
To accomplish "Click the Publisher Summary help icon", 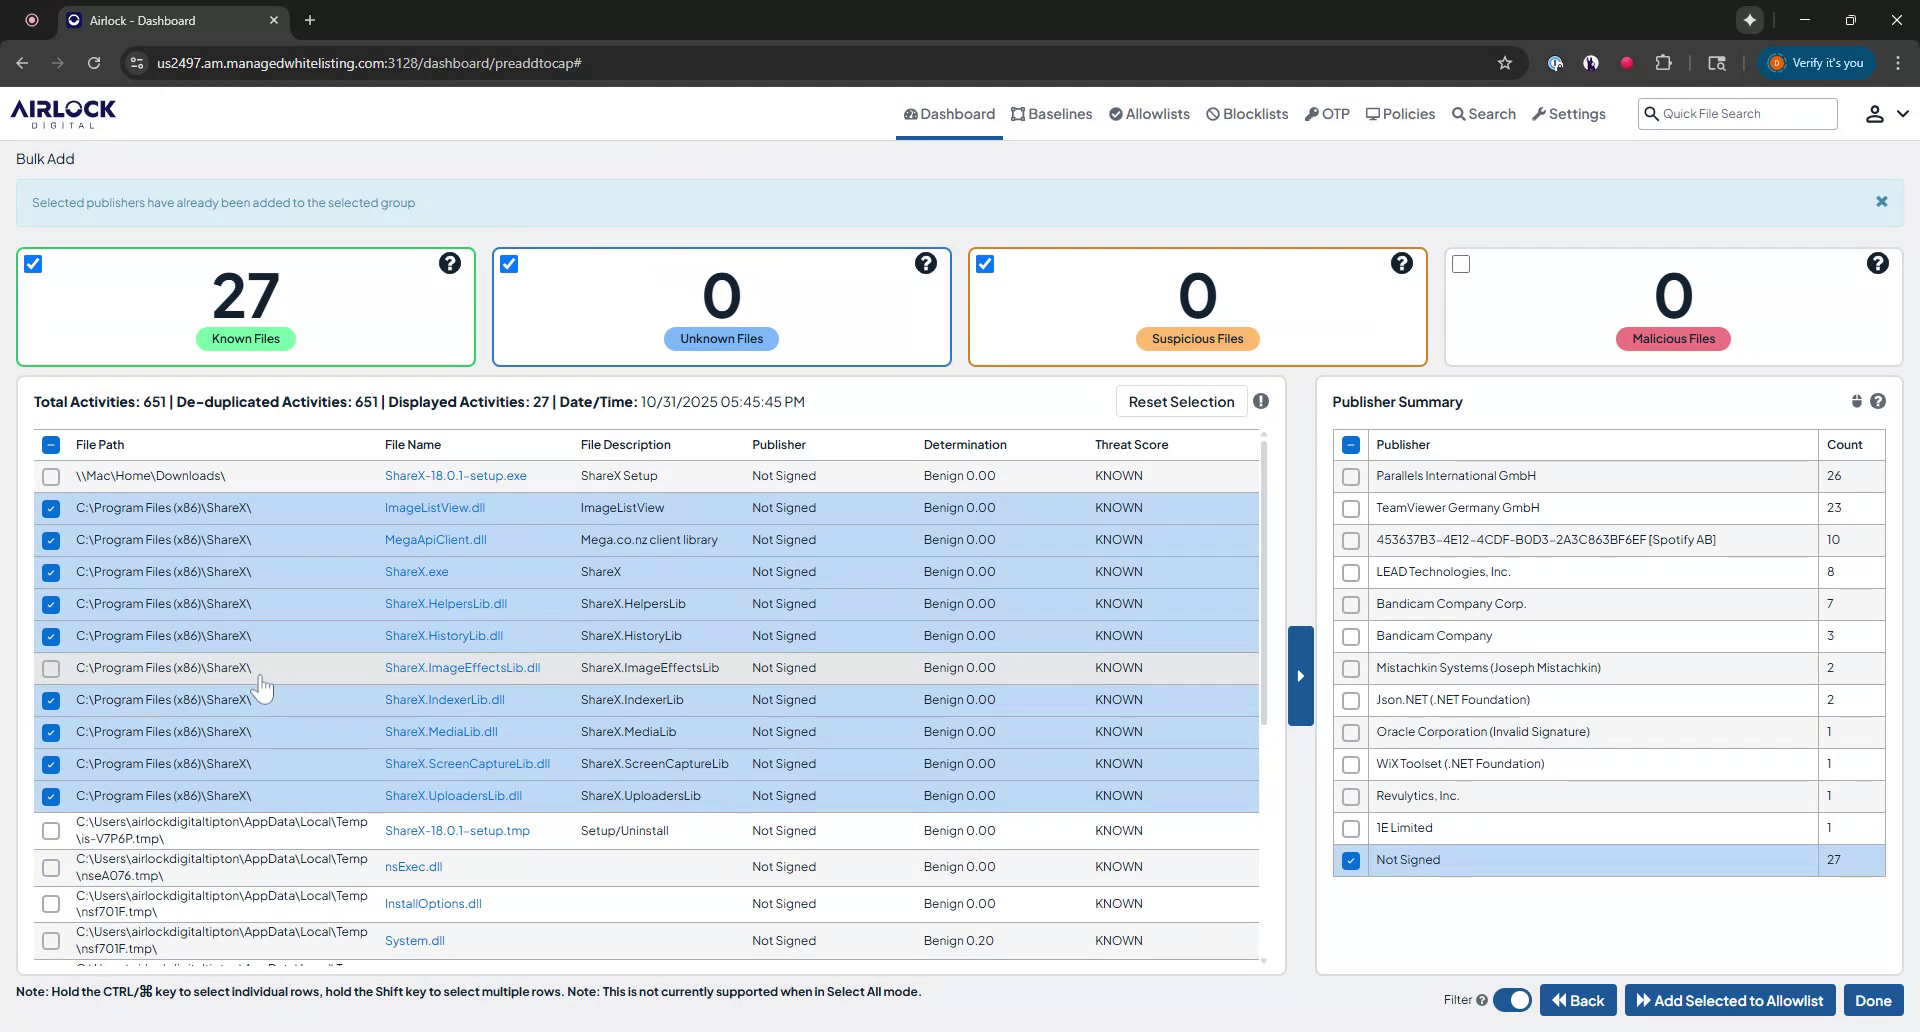I will (1877, 401).
